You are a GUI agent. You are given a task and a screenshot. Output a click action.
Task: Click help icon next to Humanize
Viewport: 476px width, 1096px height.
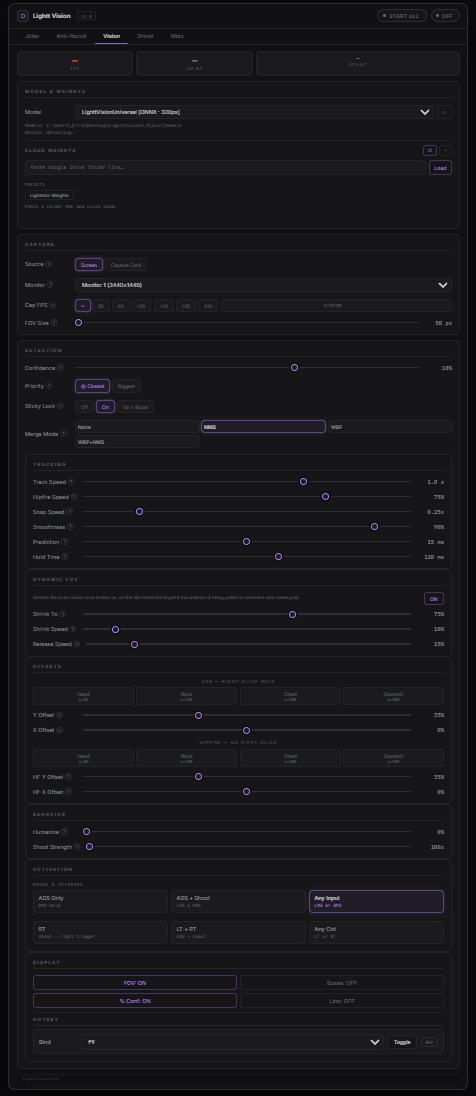pos(64,832)
